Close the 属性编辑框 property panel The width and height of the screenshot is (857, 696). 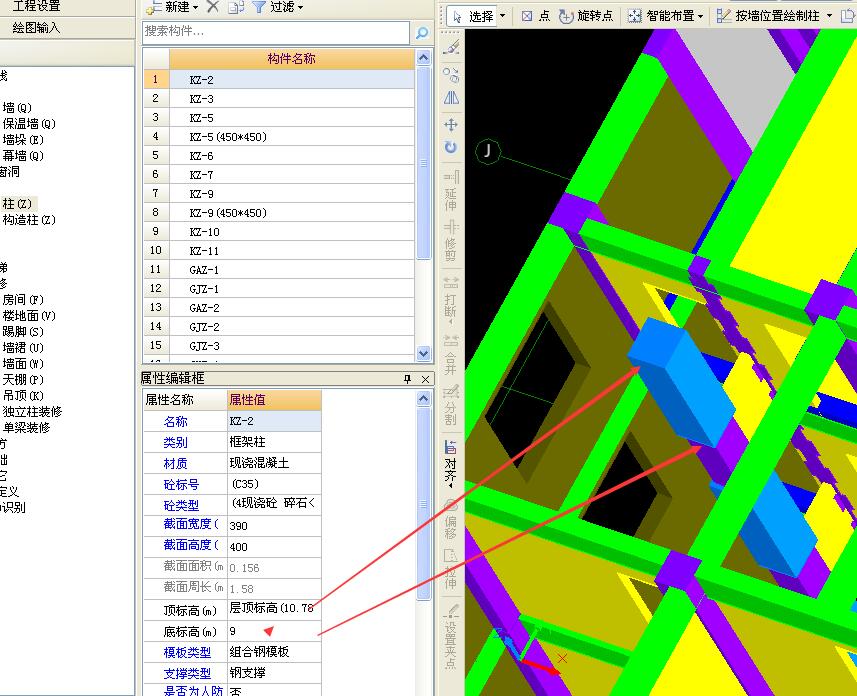(426, 379)
